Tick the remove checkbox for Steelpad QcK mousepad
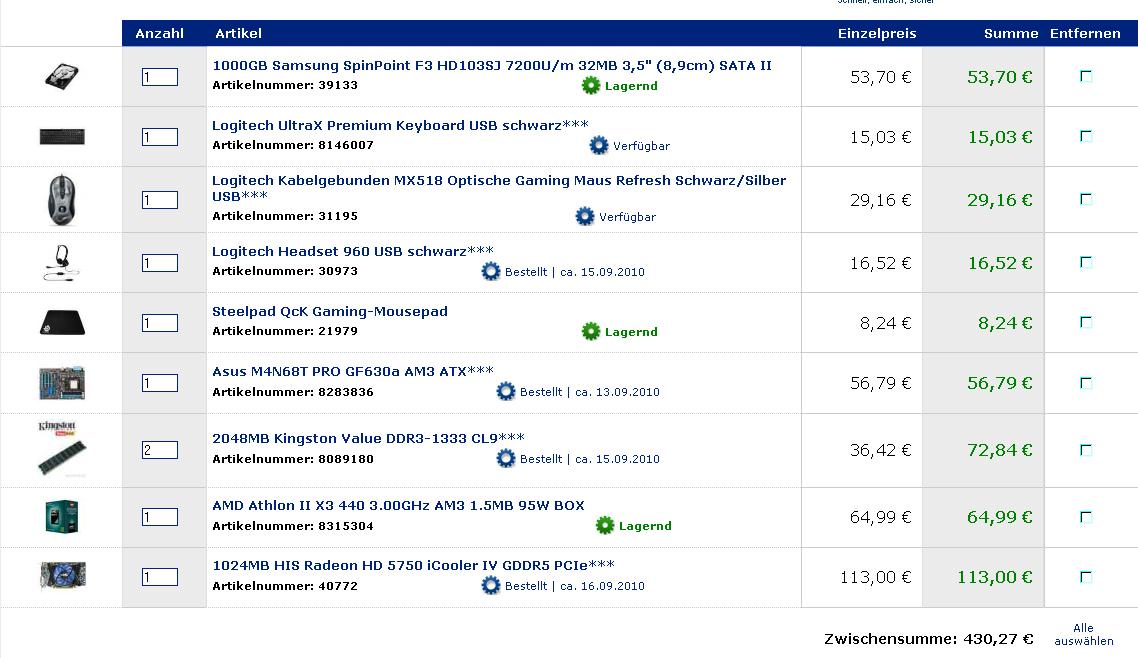This screenshot has height=658, width=1138. click(x=1086, y=322)
